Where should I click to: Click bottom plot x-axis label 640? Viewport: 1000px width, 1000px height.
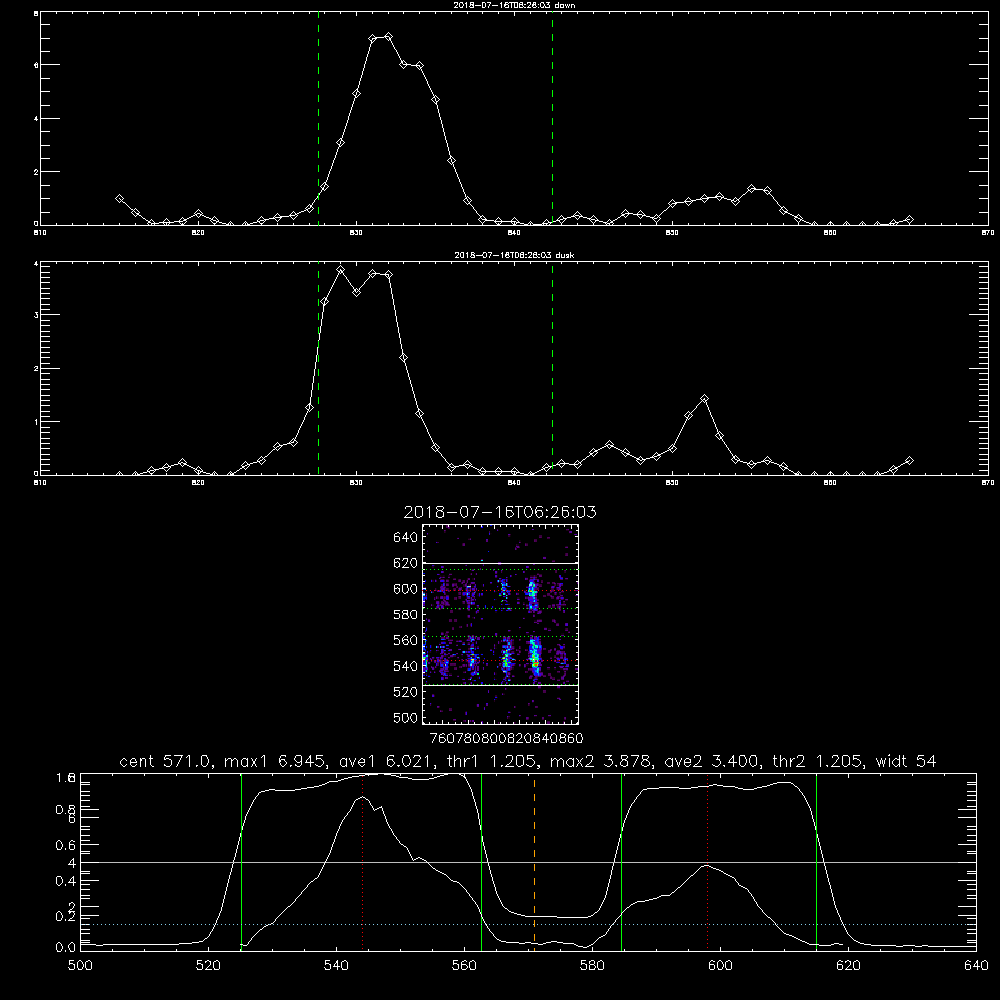(x=976, y=966)
